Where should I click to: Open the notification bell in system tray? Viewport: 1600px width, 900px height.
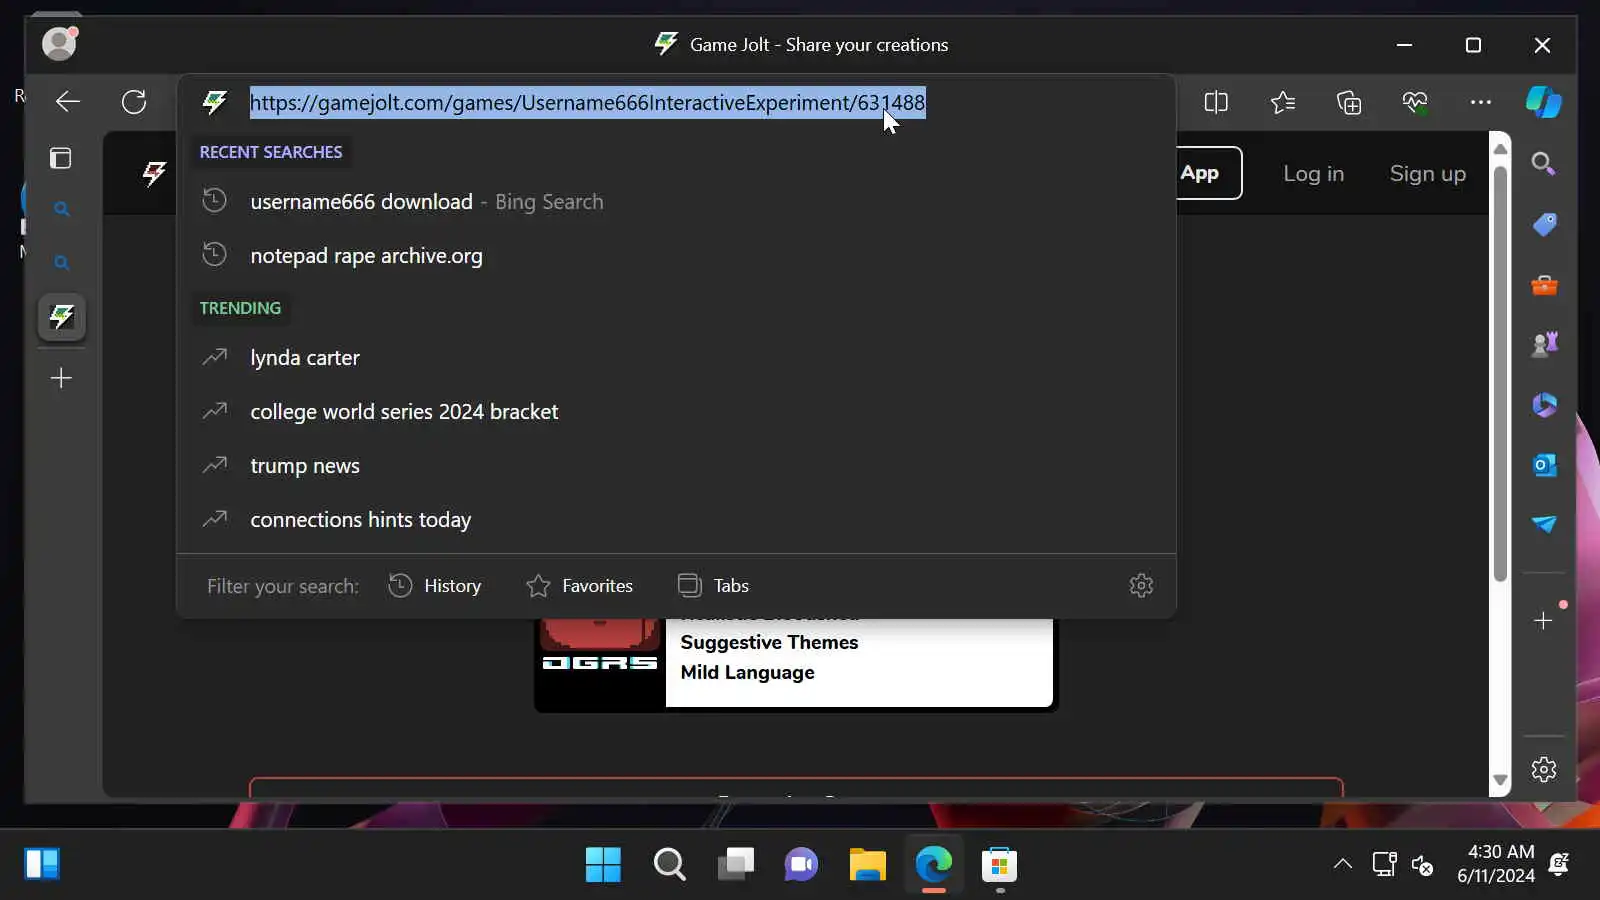click(x=1558, y=864)
